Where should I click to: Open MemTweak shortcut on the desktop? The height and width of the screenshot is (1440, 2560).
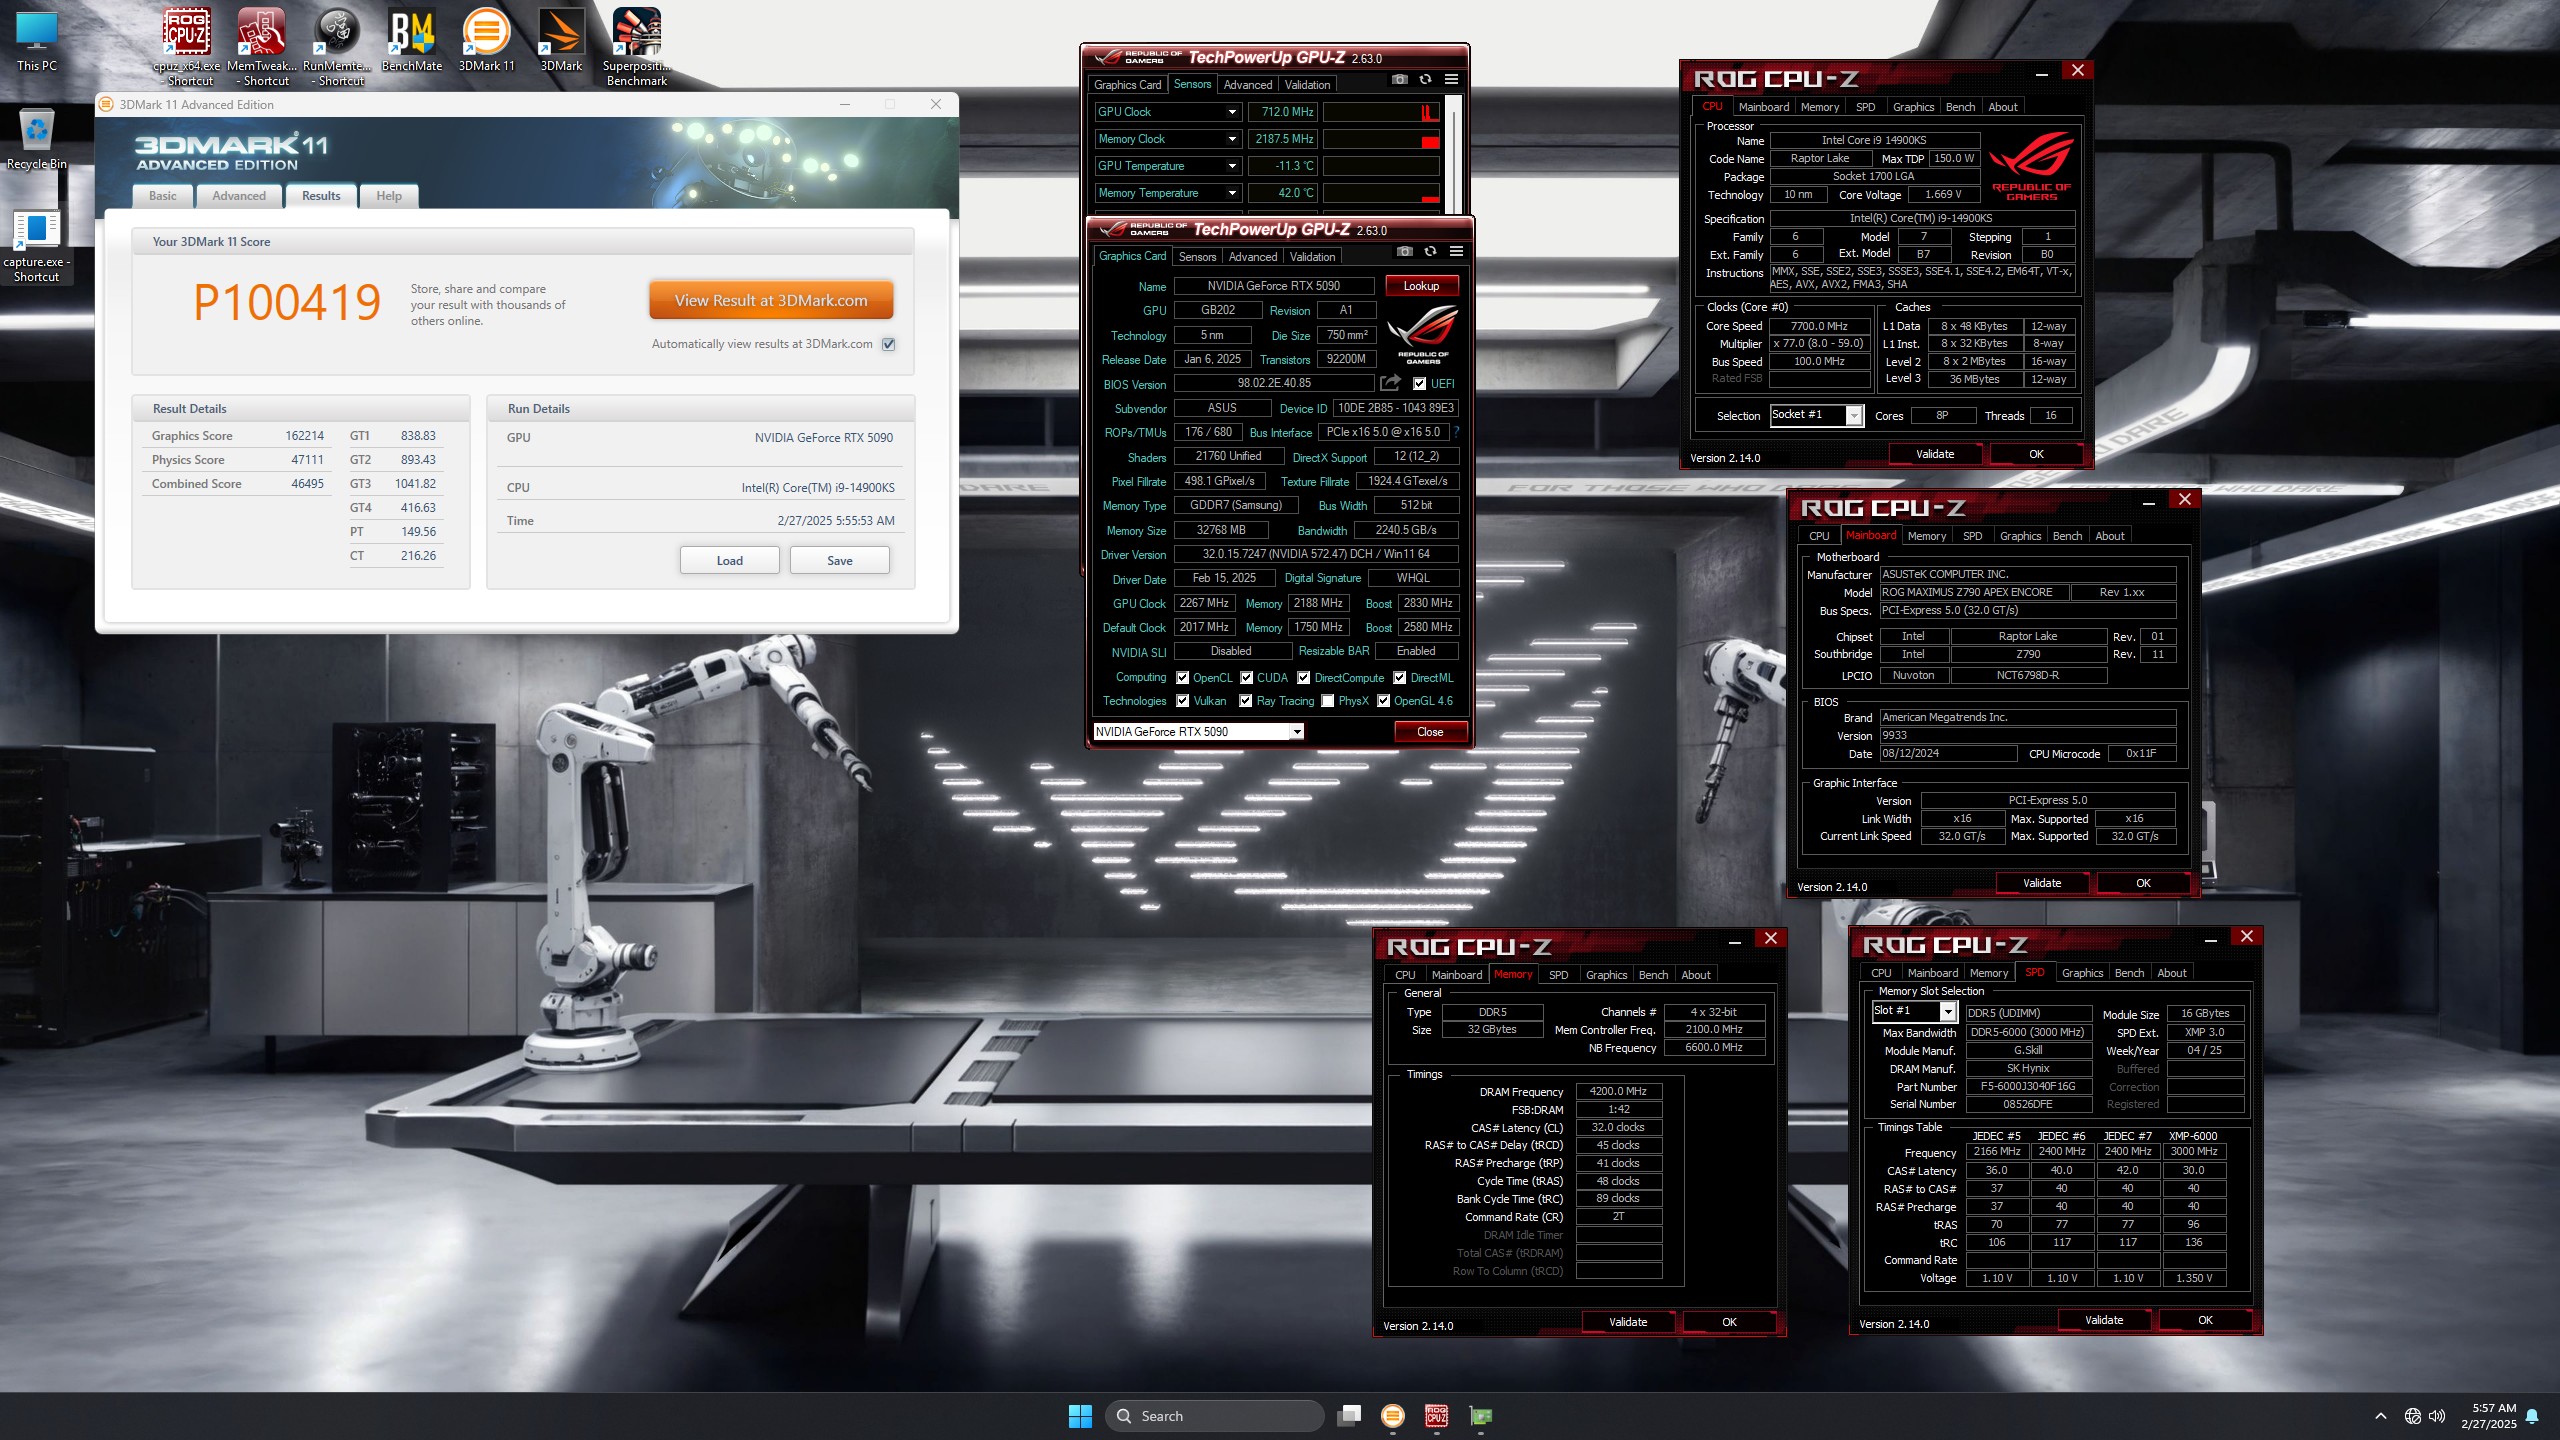coord(262,46)
